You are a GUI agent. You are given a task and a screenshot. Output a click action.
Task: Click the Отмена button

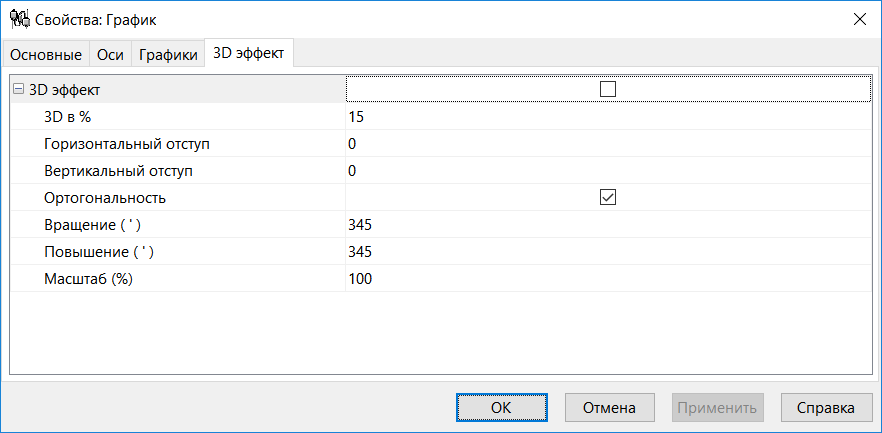click(x=610, y=408)
